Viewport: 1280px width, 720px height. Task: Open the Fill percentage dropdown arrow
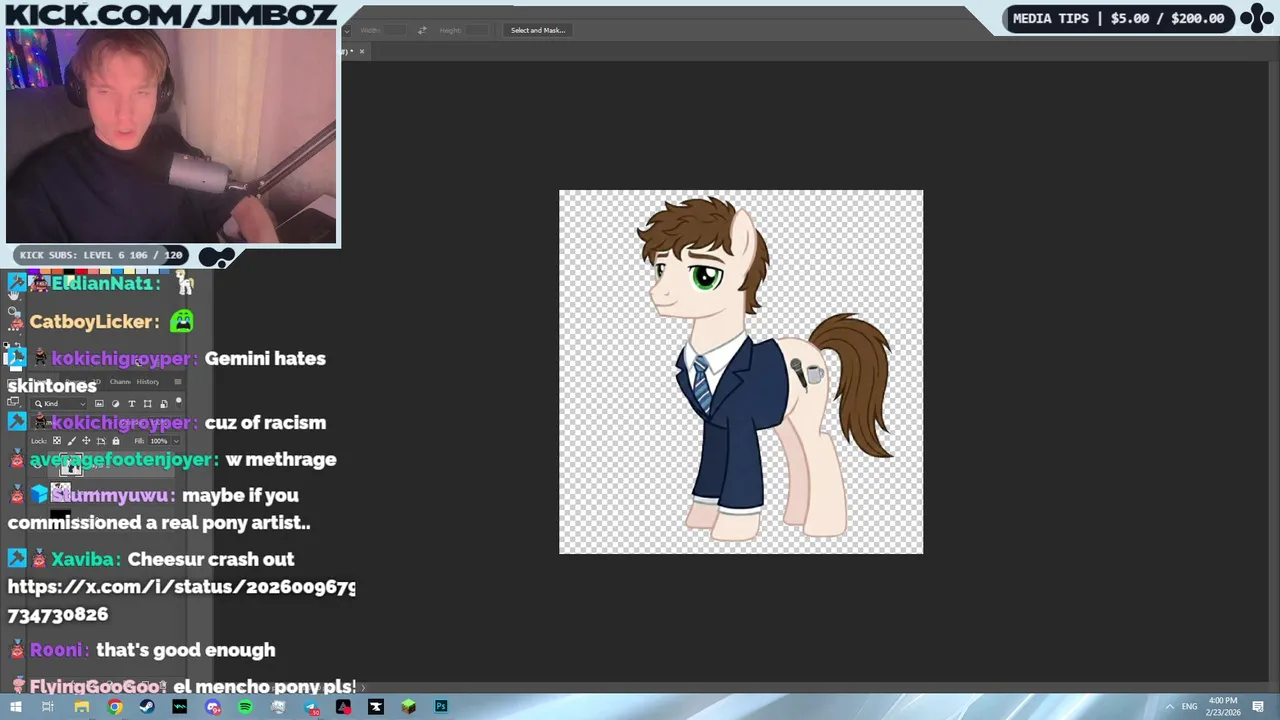(176, 441)
